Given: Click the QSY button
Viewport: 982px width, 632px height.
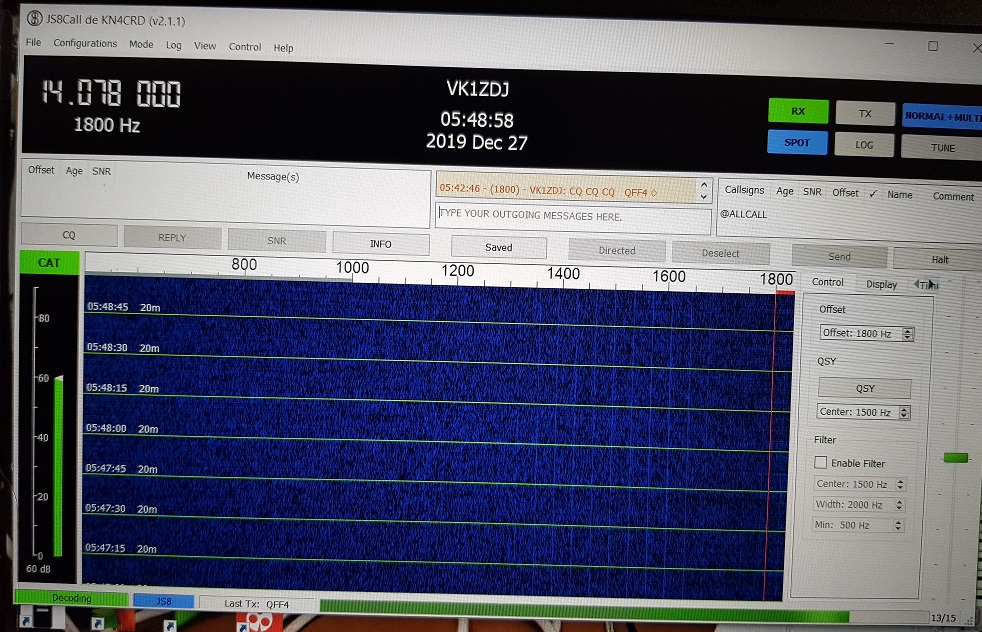Looking at the screenshot, I should tap(865, 388).
